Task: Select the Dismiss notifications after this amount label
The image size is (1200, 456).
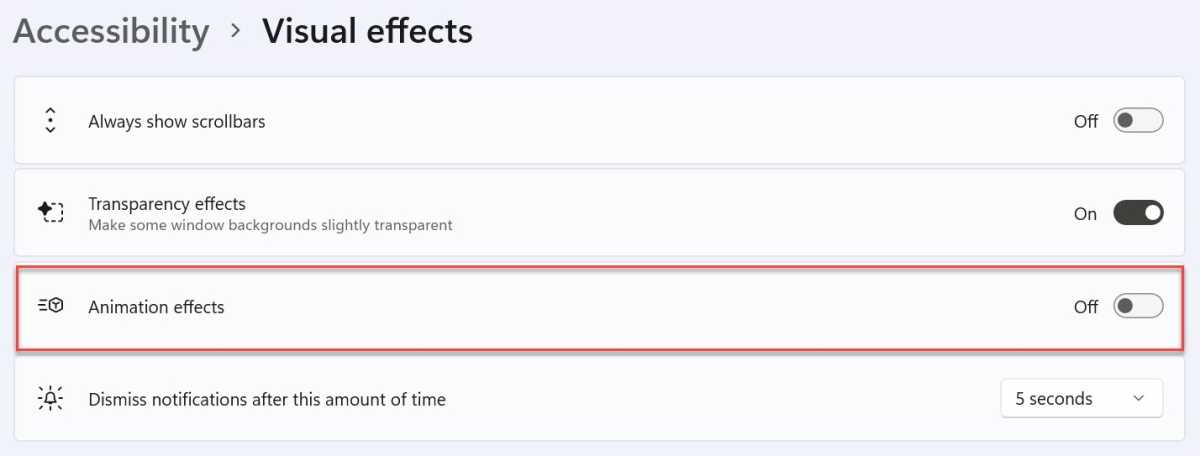Action: tap(267, 399)
